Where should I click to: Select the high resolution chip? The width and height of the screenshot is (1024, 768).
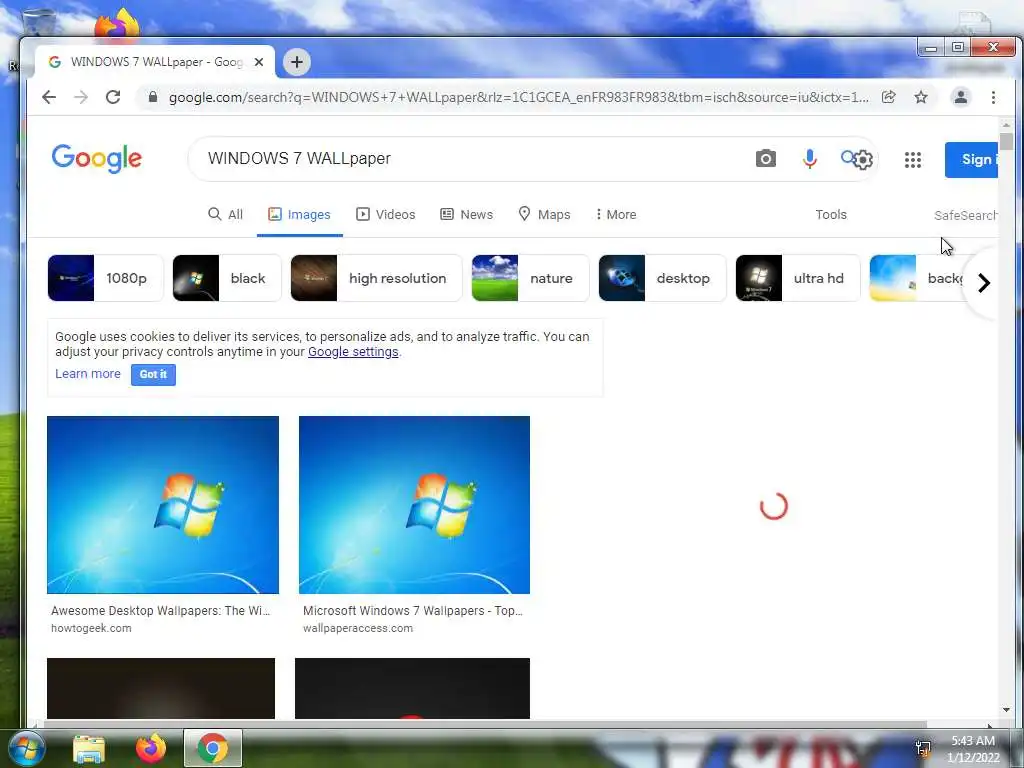coord(376,278)
